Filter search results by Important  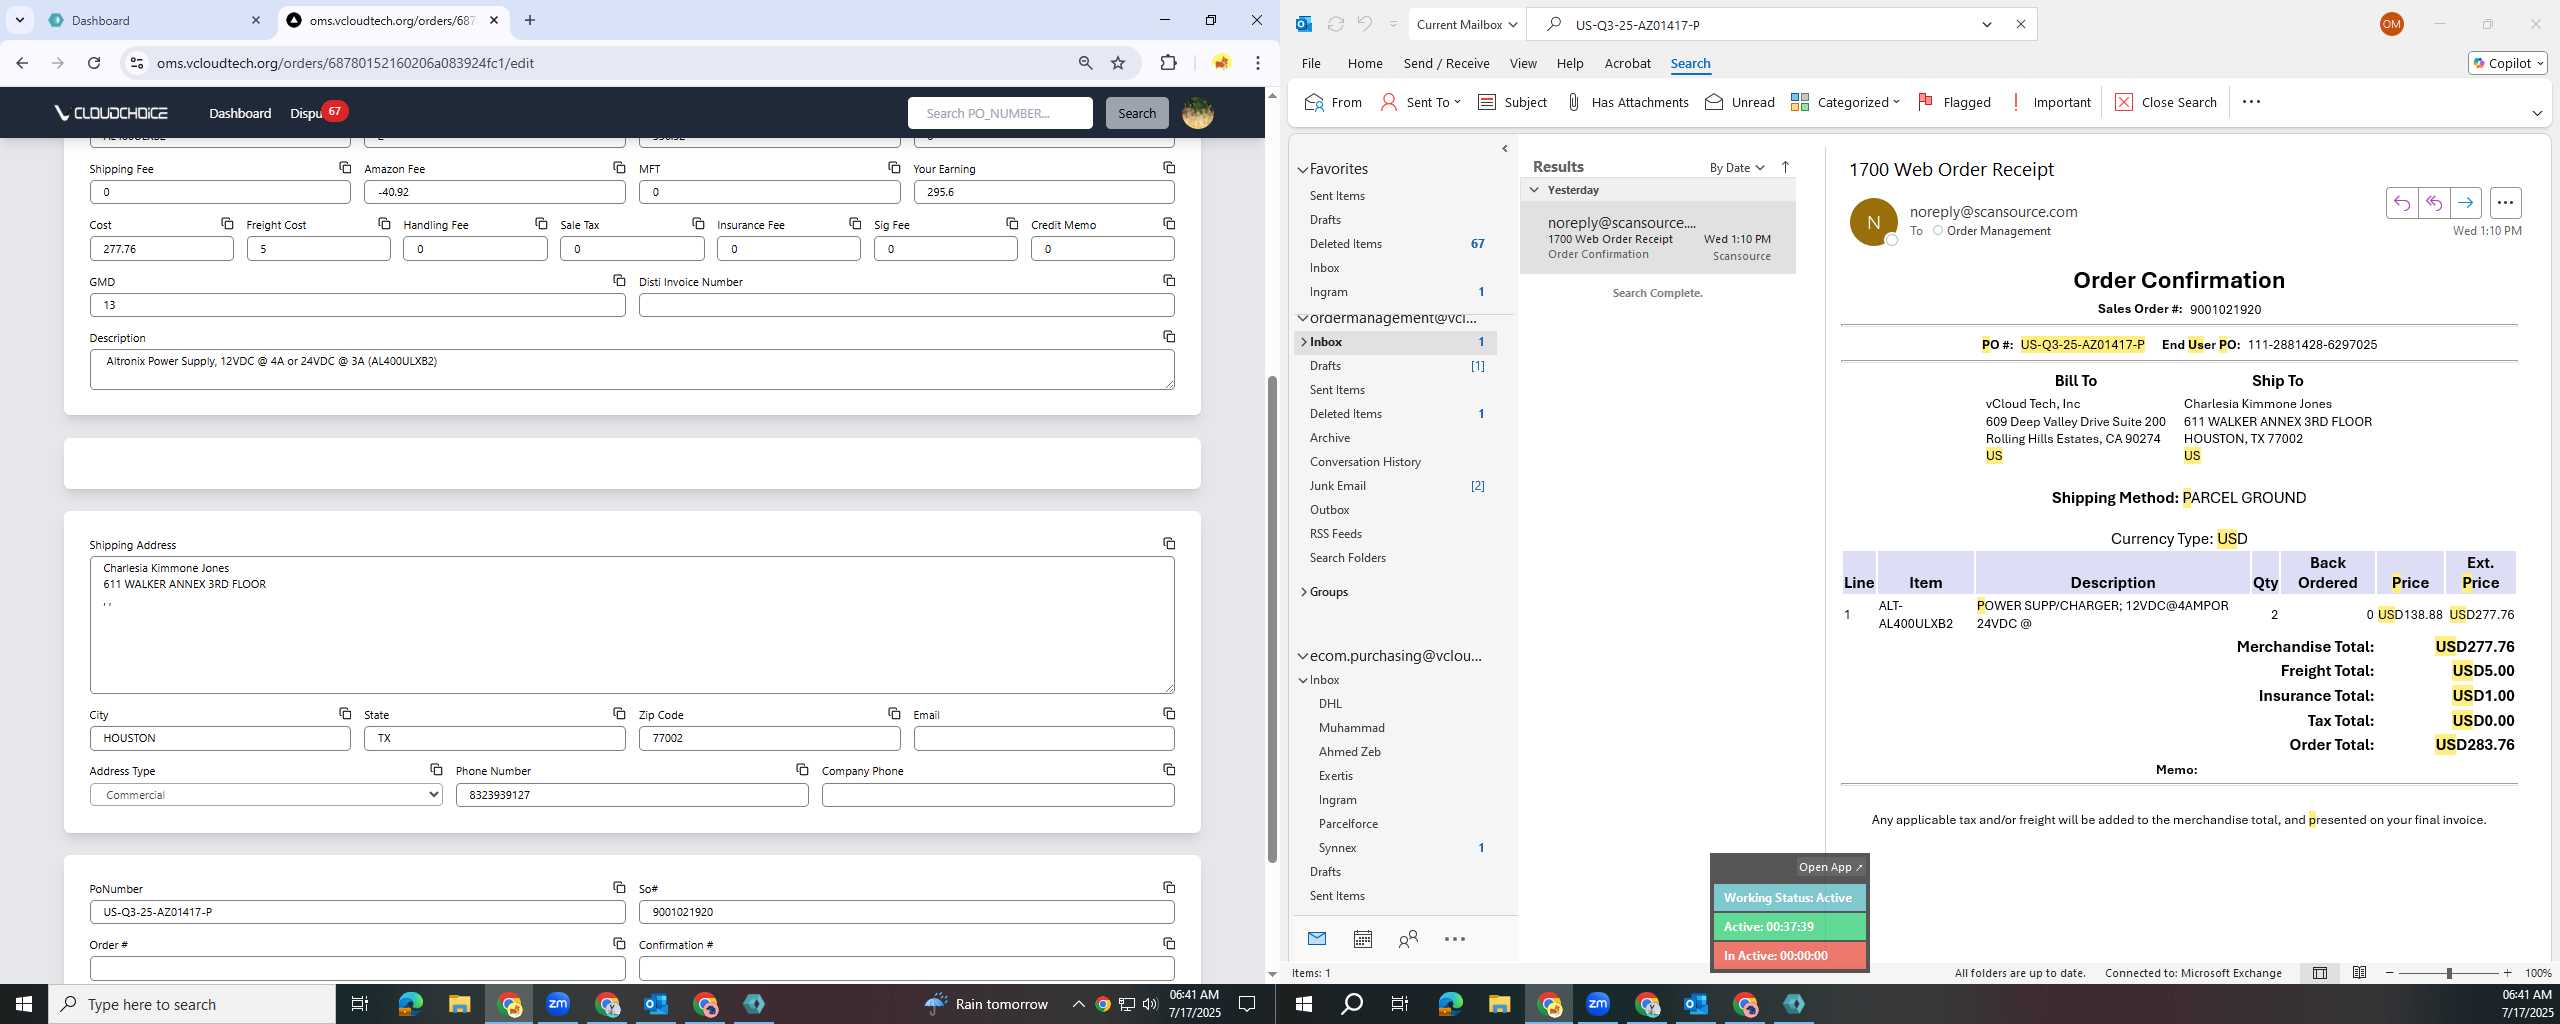tap(2049, 102)
